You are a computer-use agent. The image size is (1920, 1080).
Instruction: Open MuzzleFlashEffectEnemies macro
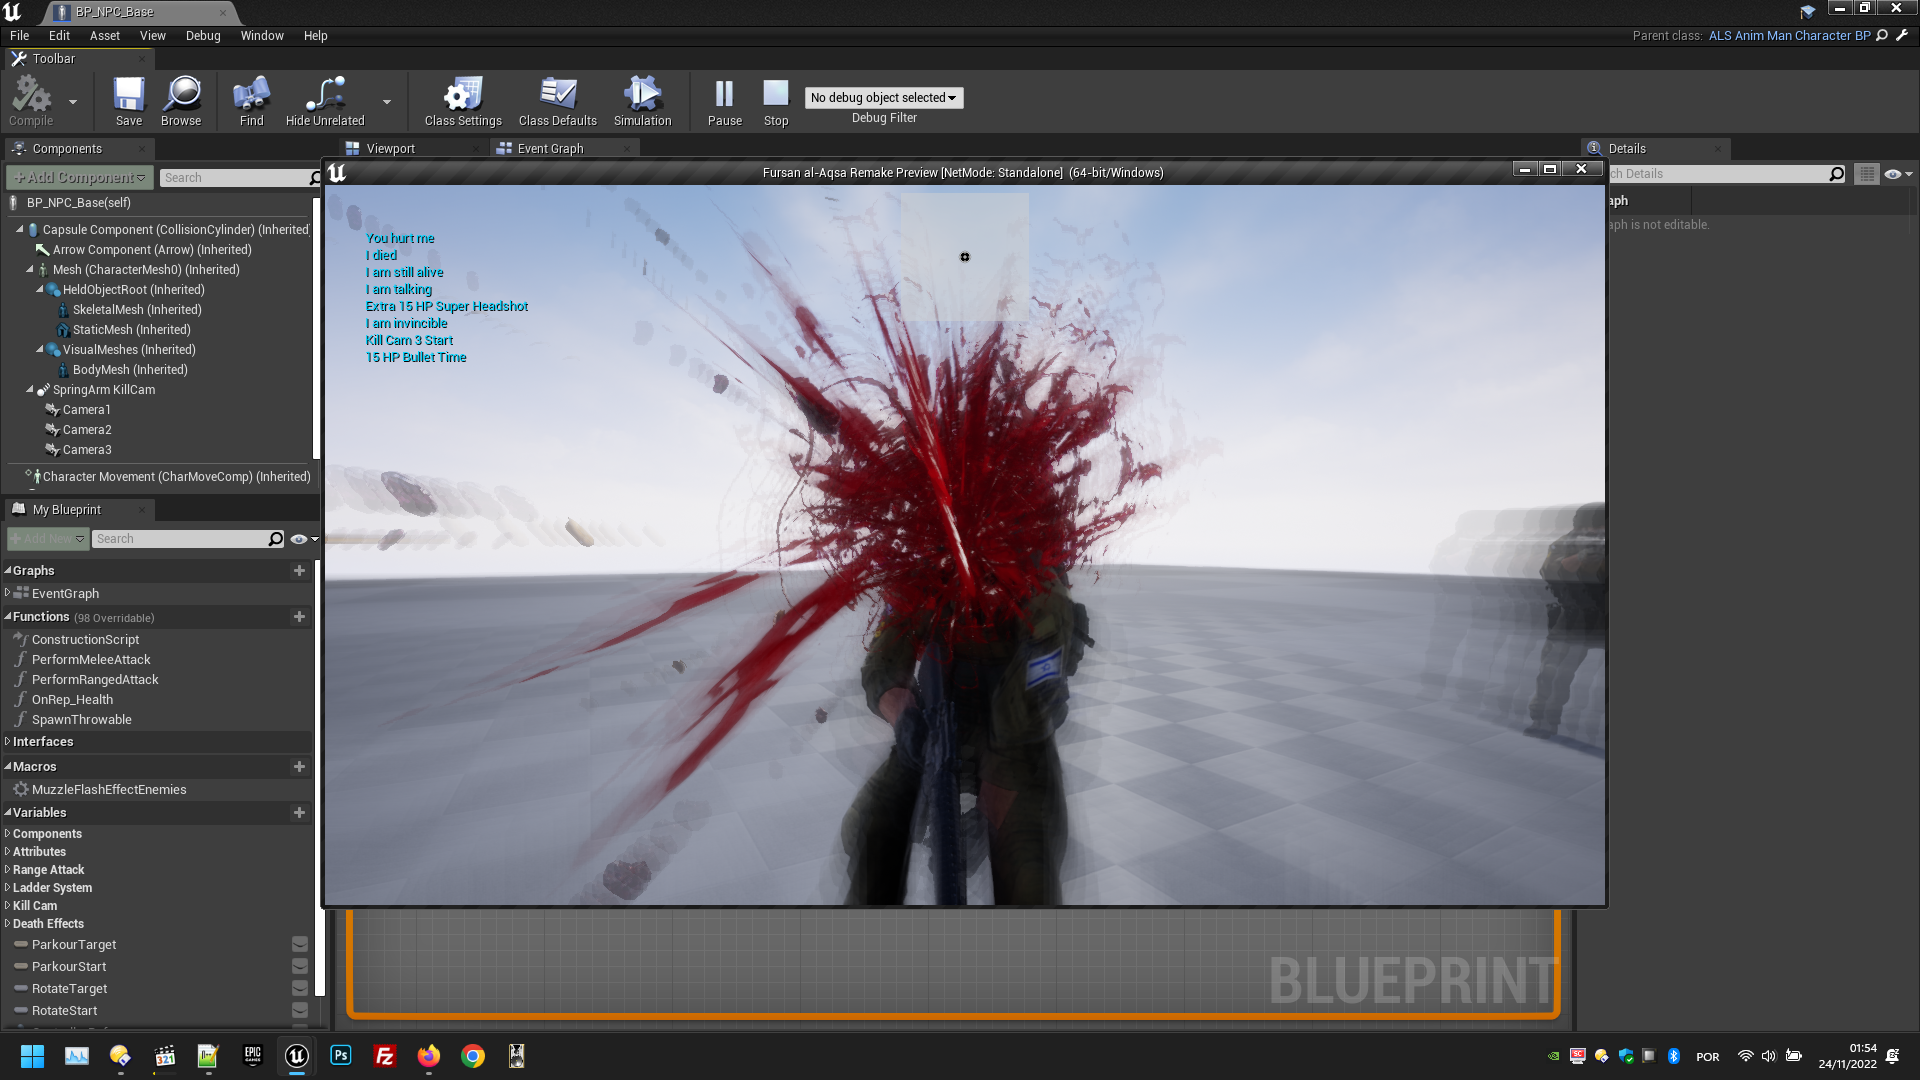pos(109,789)
